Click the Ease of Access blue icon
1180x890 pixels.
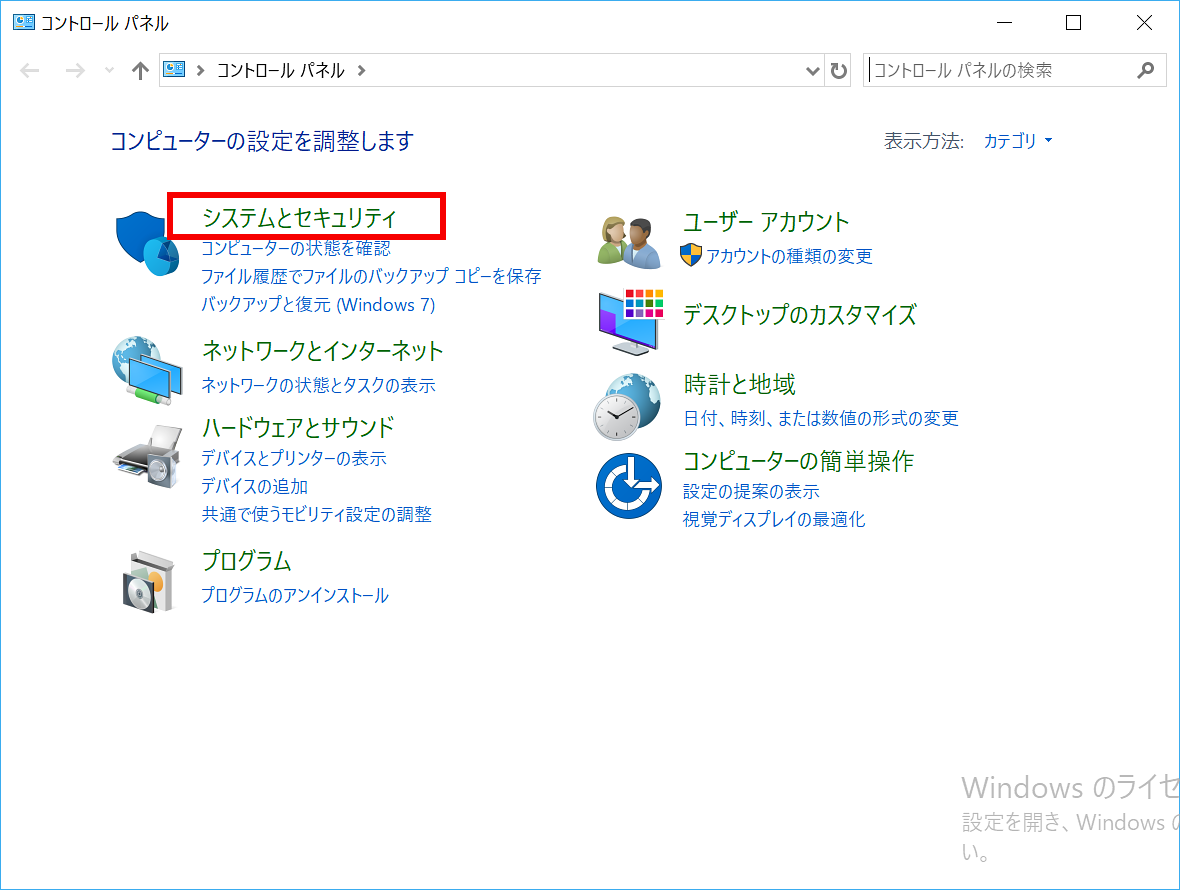629,485
